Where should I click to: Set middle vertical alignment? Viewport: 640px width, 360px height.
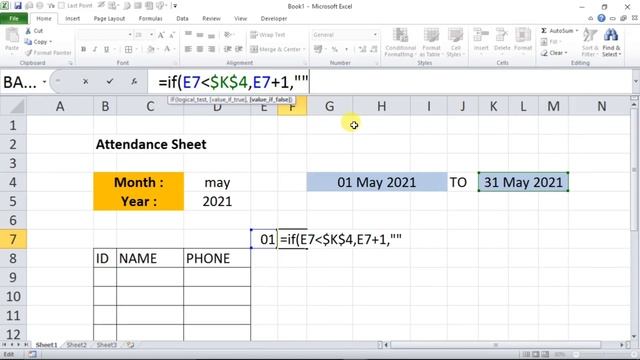(200, 34)
